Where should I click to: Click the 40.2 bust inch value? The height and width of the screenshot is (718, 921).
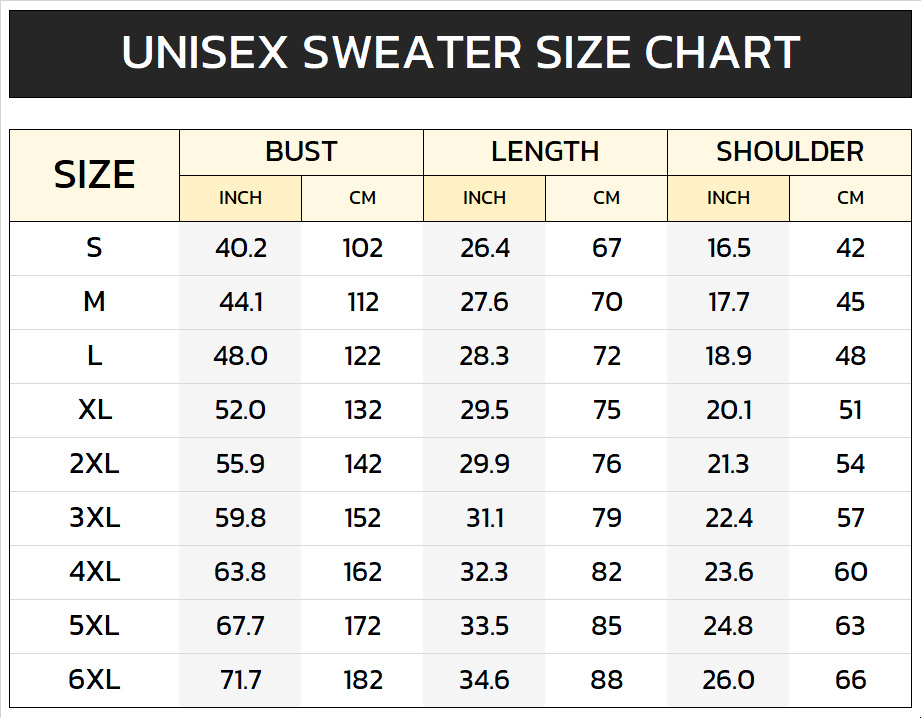240,248
